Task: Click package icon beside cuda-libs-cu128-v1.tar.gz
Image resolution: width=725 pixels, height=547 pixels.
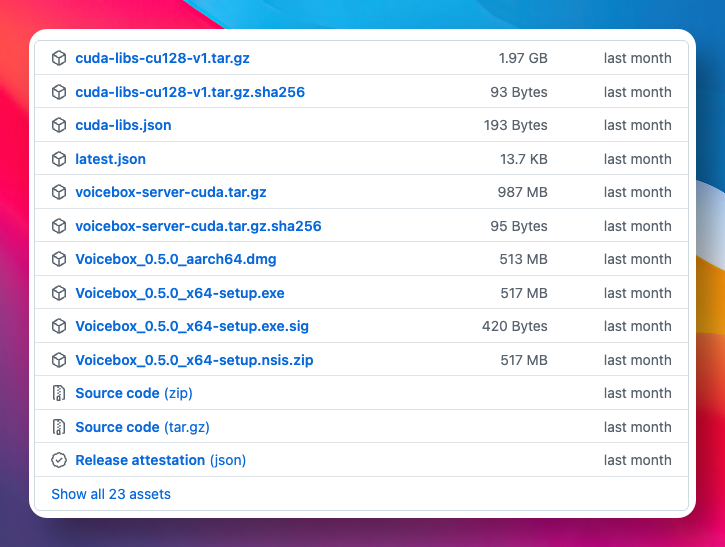Action: [59, 58]
